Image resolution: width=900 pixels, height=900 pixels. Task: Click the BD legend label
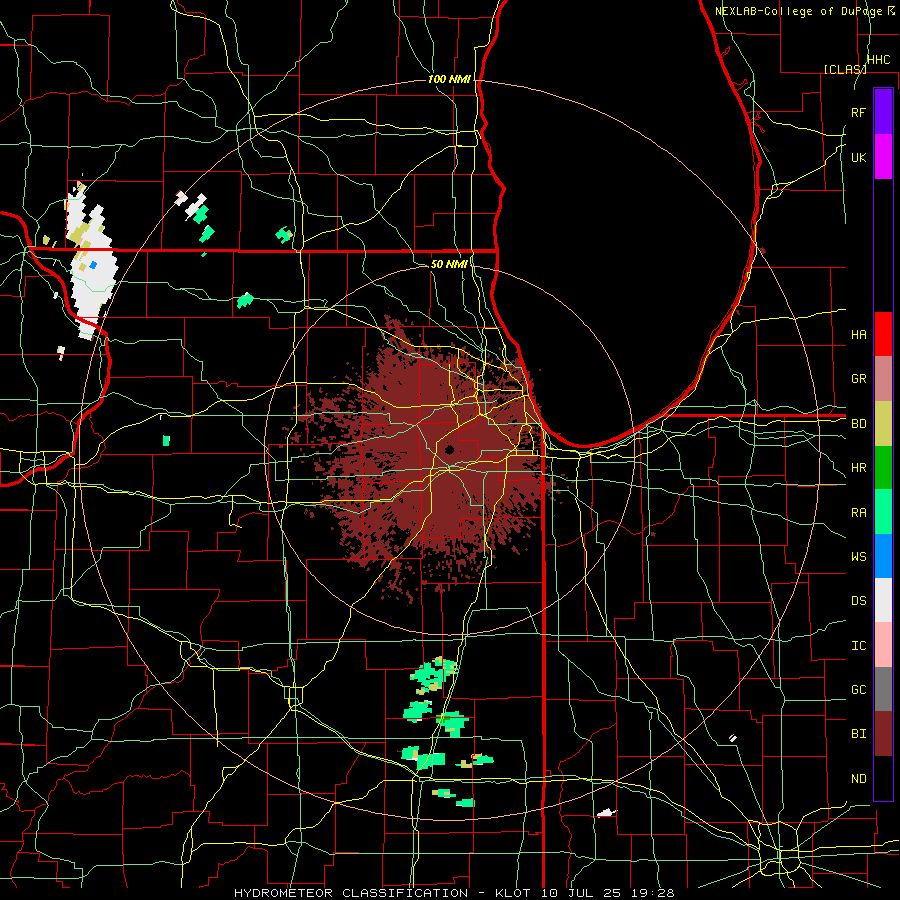[x=858, y=424]
